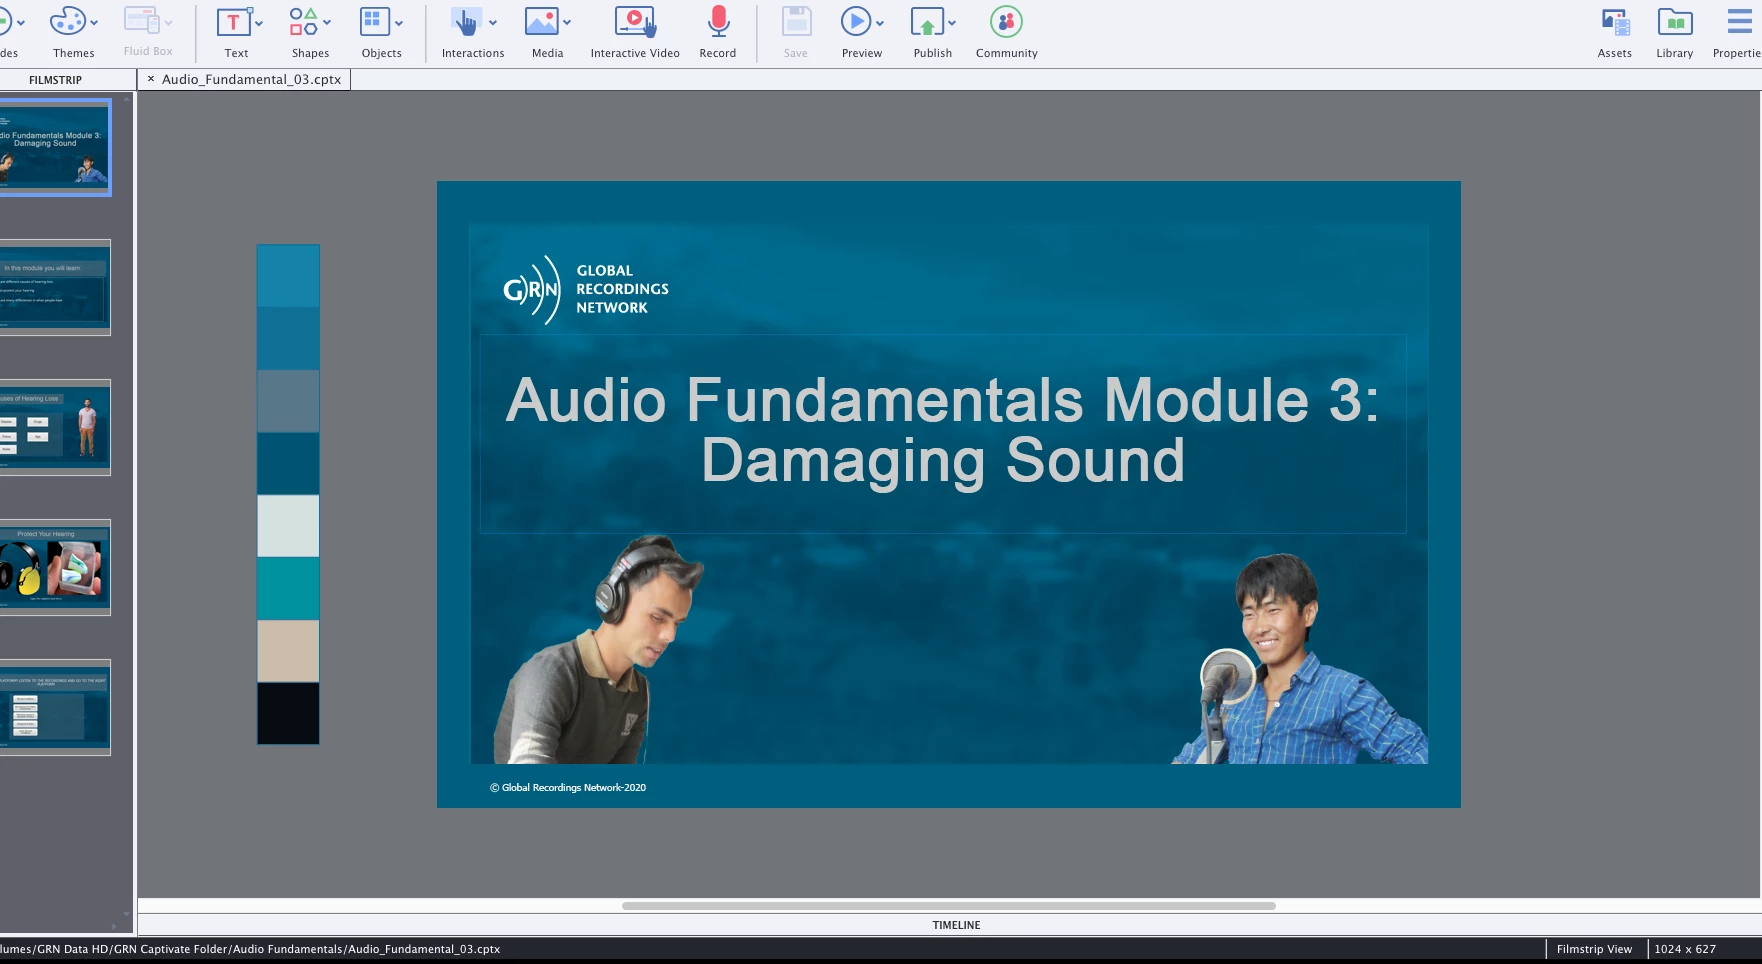Select the Protect Your Hearing slide thumbnail
Image resolution: width=1762 pixels, height=964 pixels.
[x=55, y=567]
